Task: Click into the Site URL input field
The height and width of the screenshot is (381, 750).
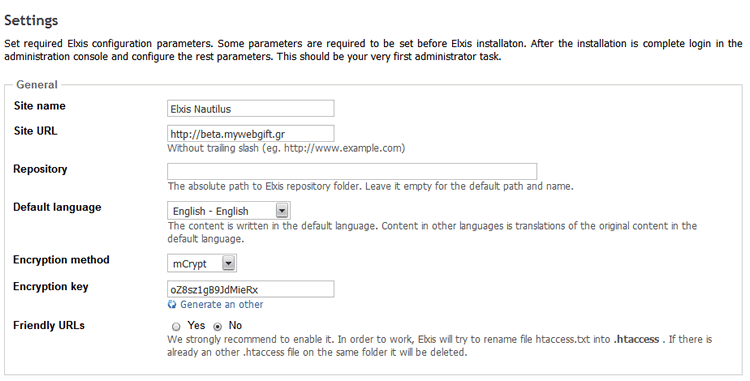Action: click(x=251, y=134)
